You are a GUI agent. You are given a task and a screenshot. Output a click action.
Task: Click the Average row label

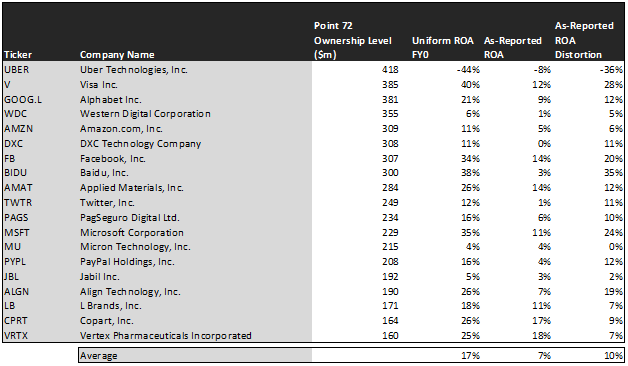[99, 356]
